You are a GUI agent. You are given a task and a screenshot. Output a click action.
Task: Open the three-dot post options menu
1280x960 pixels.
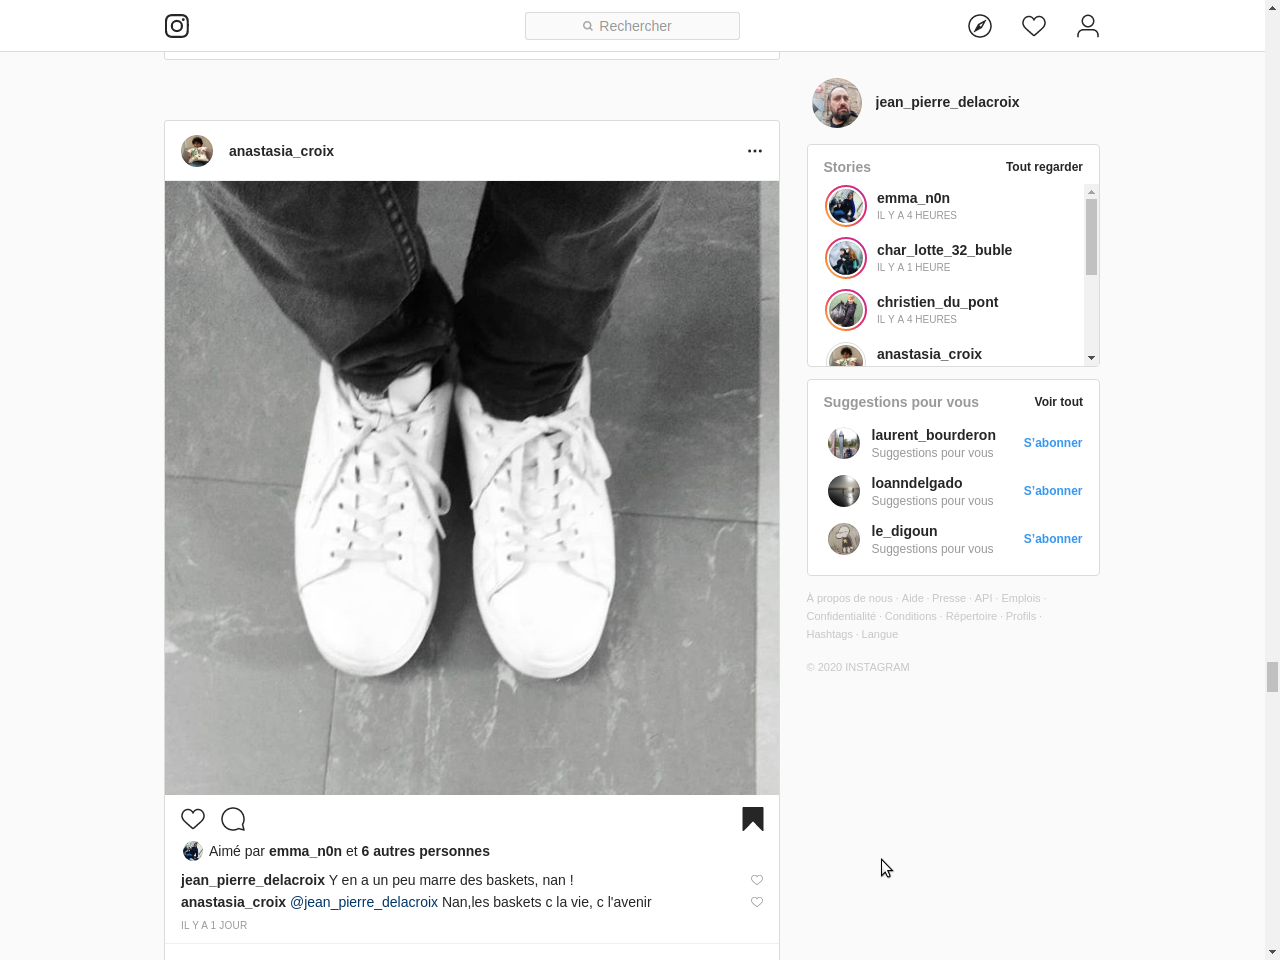(x=755, y=151)
